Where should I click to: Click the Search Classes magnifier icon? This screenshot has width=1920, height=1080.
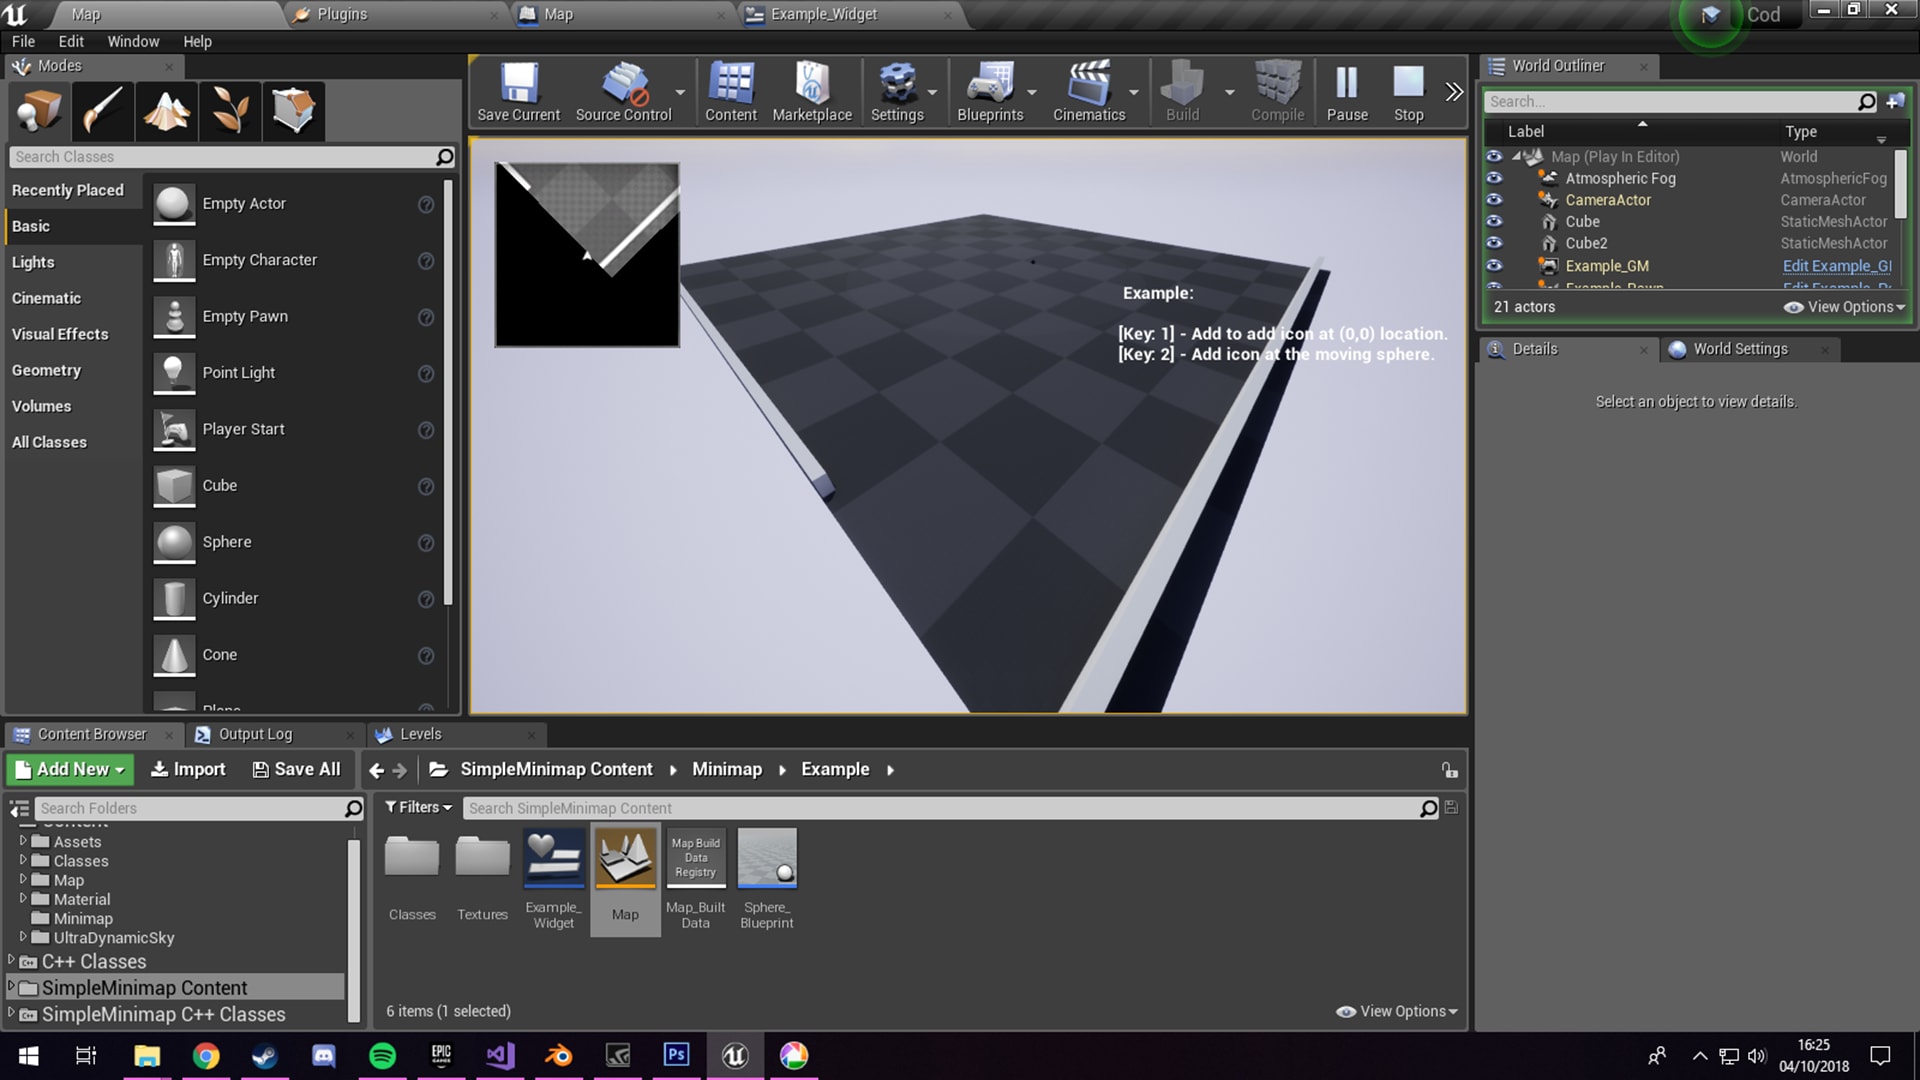click(x=445, y=157)
